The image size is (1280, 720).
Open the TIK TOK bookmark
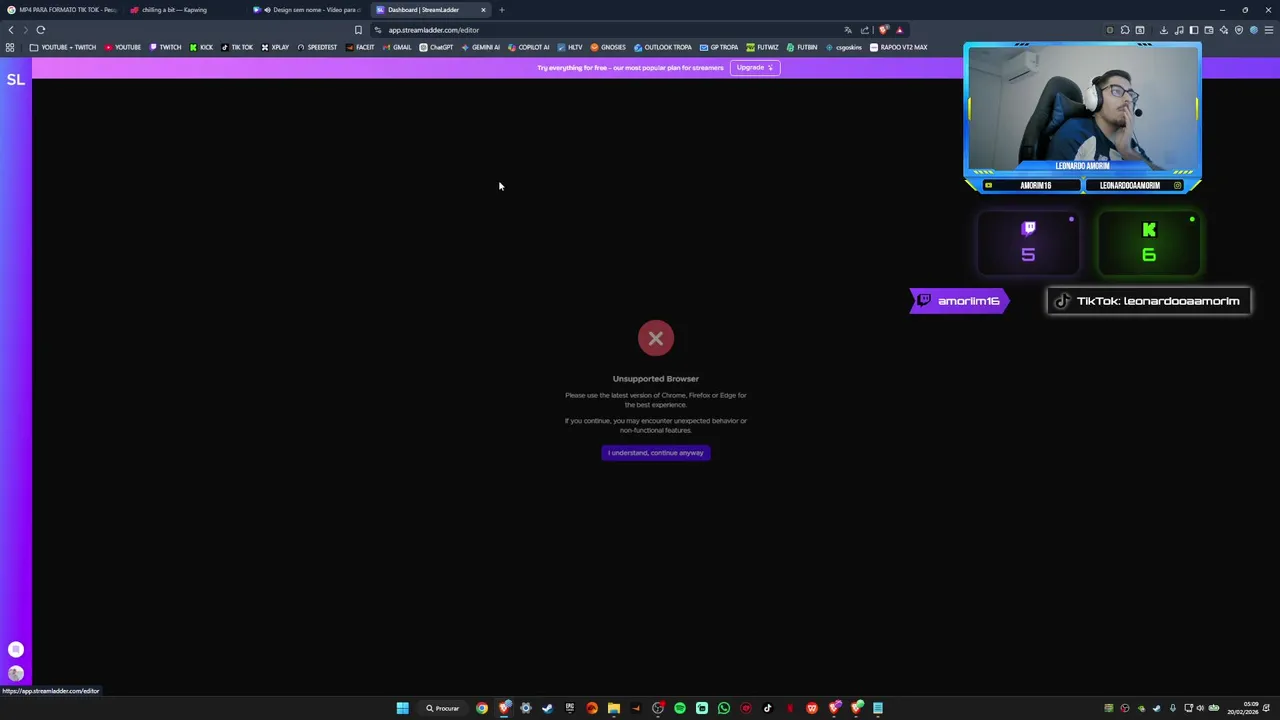[x=237, y=47]
